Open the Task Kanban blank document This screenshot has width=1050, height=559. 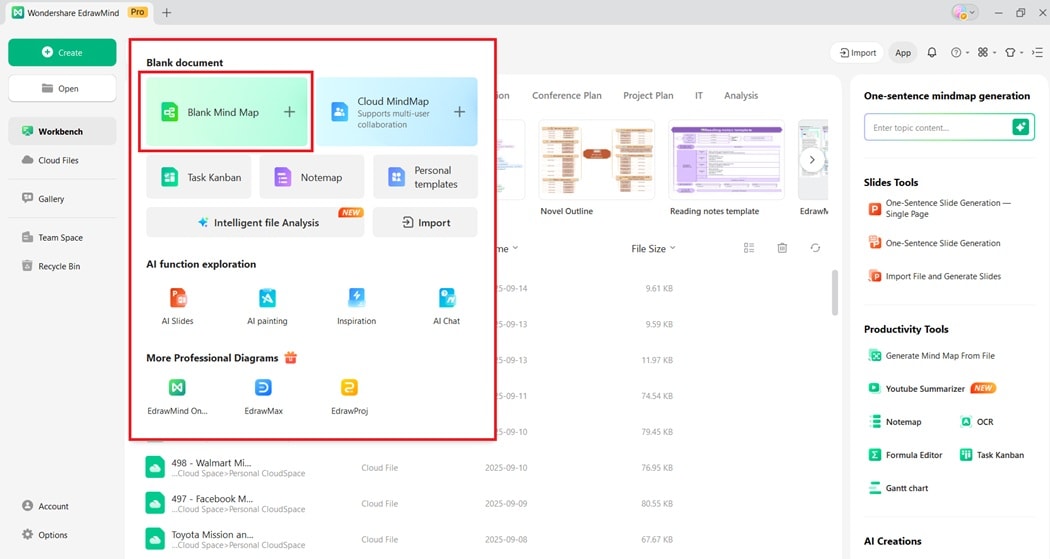point(198,177)
